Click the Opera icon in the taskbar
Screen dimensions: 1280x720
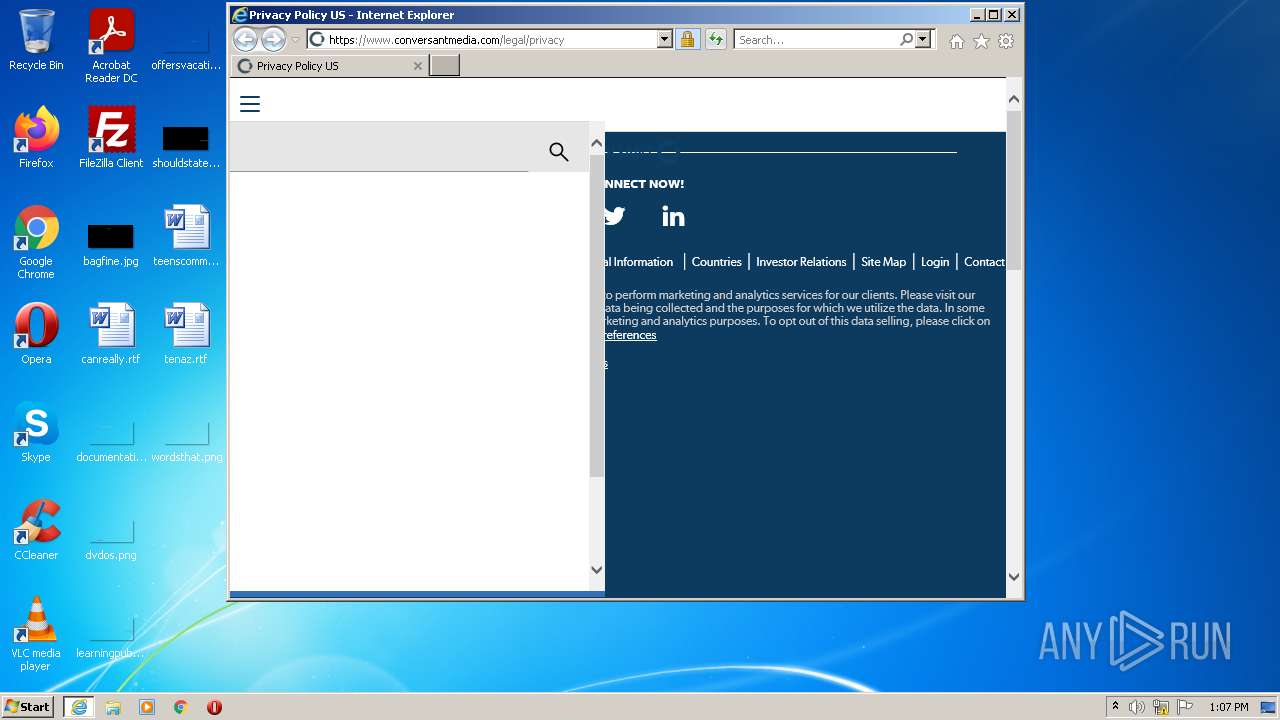tap(214, 707)
